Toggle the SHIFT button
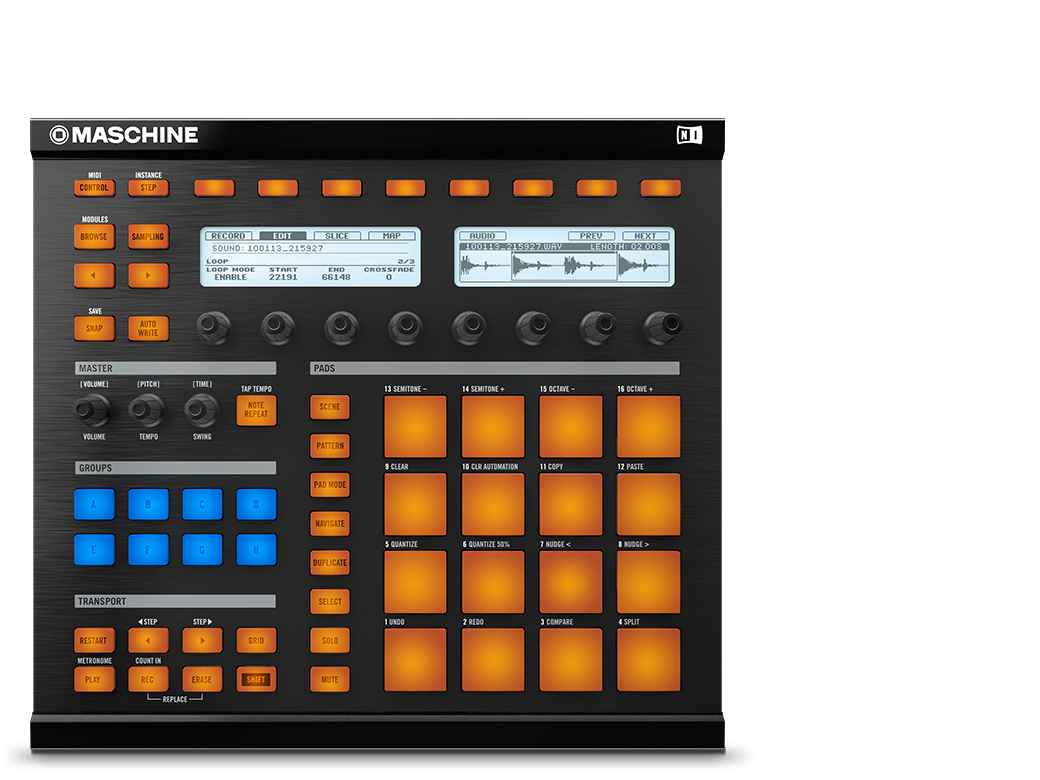 pos(256,680)
